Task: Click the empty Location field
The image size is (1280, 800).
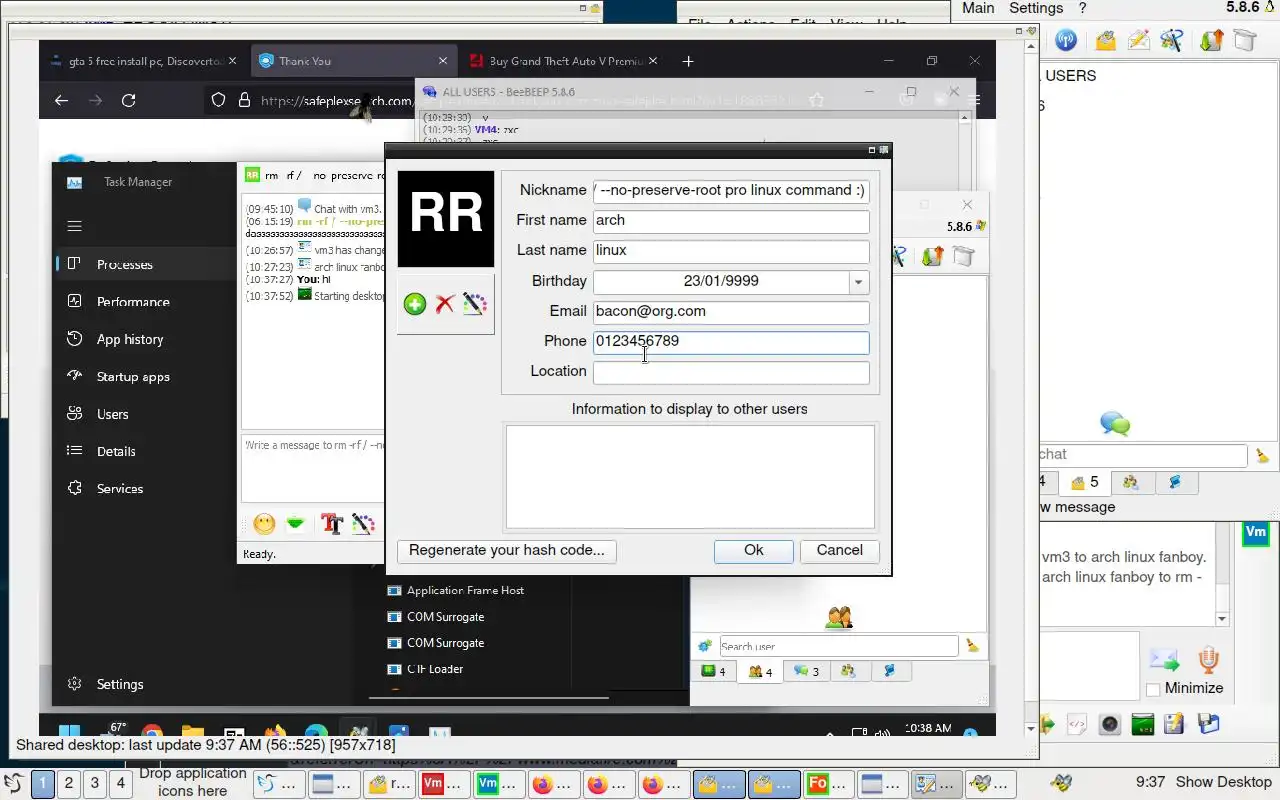Action: (x=731, y=372)
